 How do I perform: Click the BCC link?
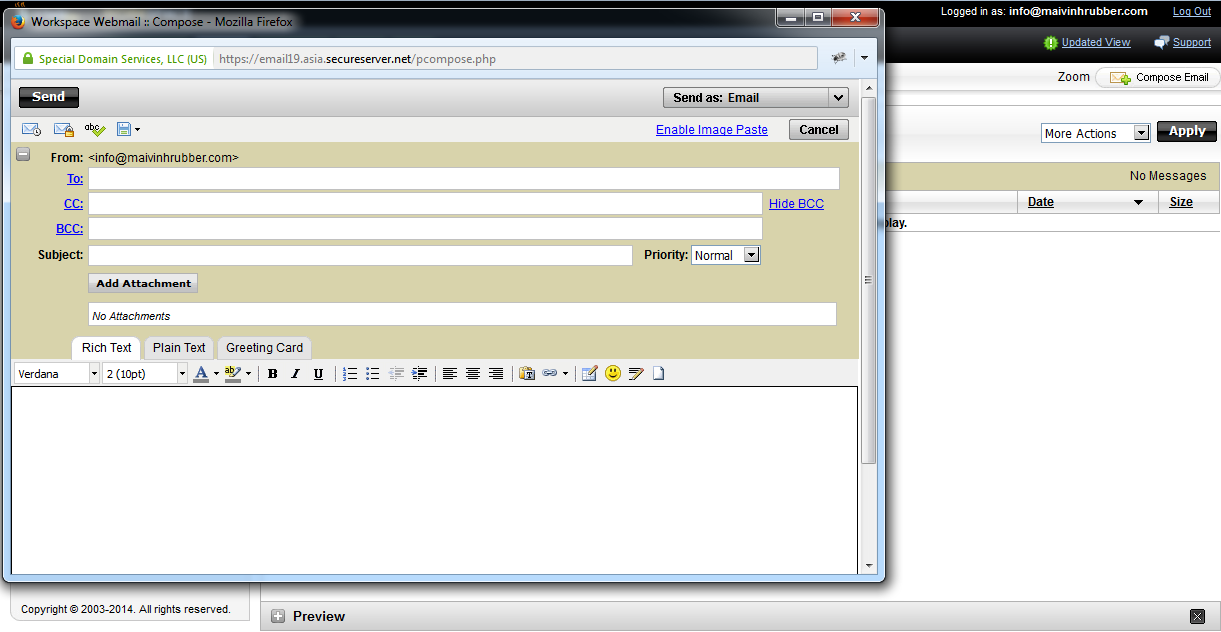click(70, 229)
